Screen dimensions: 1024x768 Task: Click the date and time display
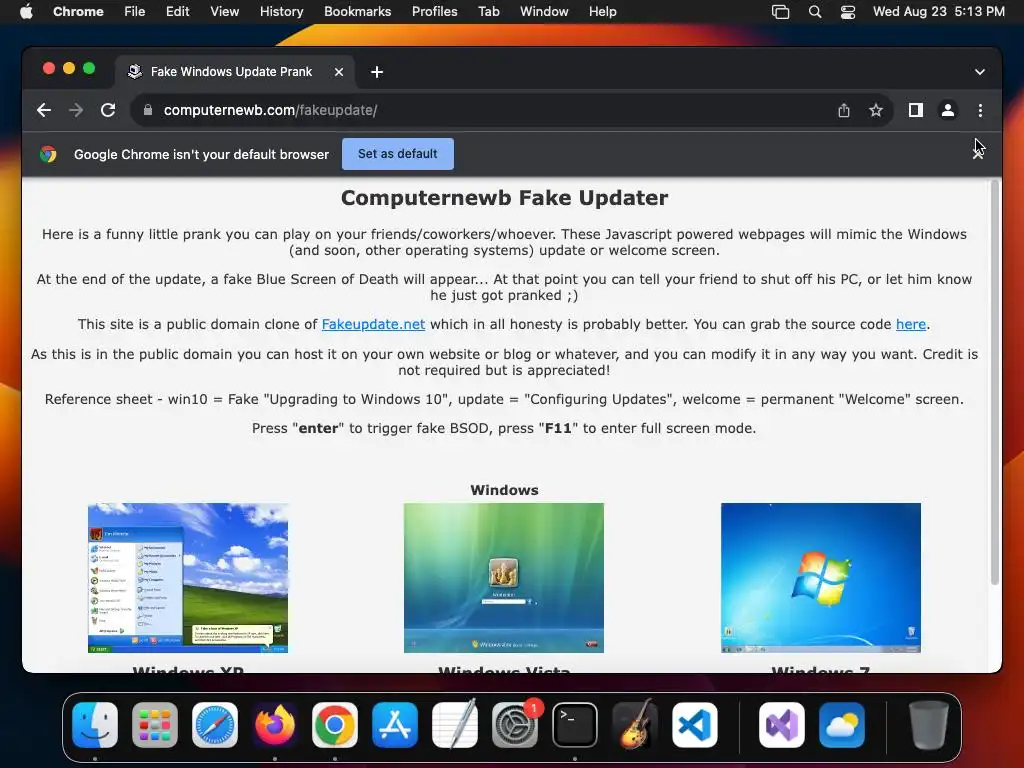point(938,12)
